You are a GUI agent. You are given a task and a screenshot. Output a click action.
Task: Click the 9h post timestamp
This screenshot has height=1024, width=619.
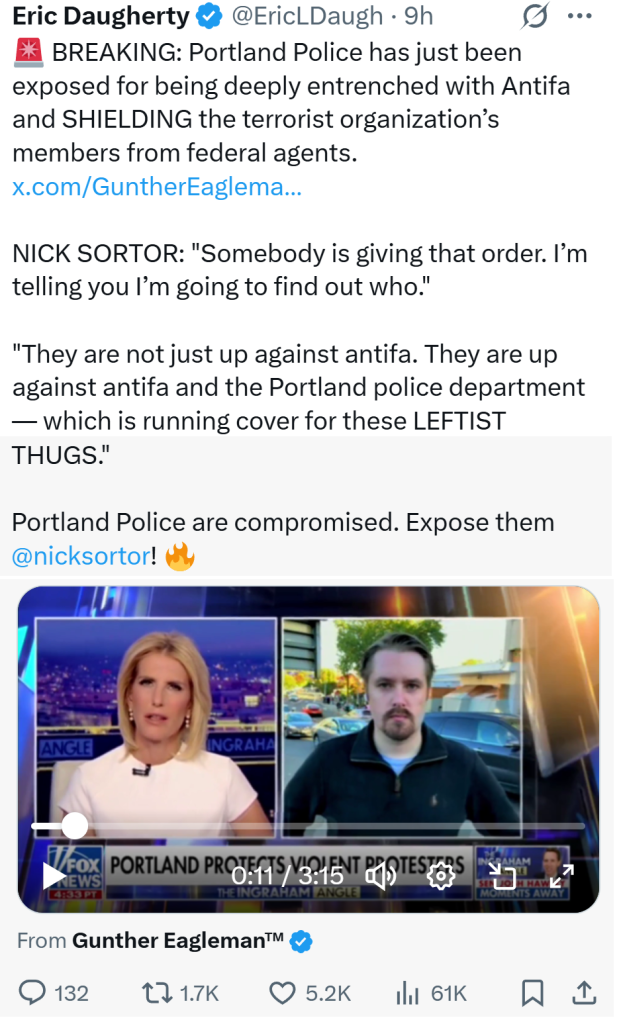pyautogui.click(x=418, y=16)
